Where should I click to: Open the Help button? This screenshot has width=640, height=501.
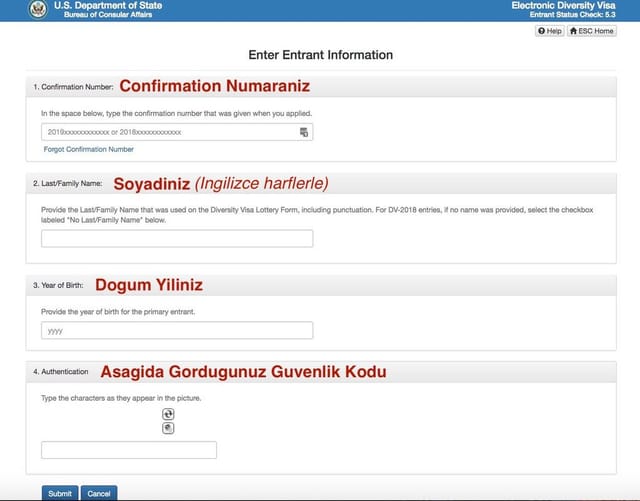tap(549, 31)
